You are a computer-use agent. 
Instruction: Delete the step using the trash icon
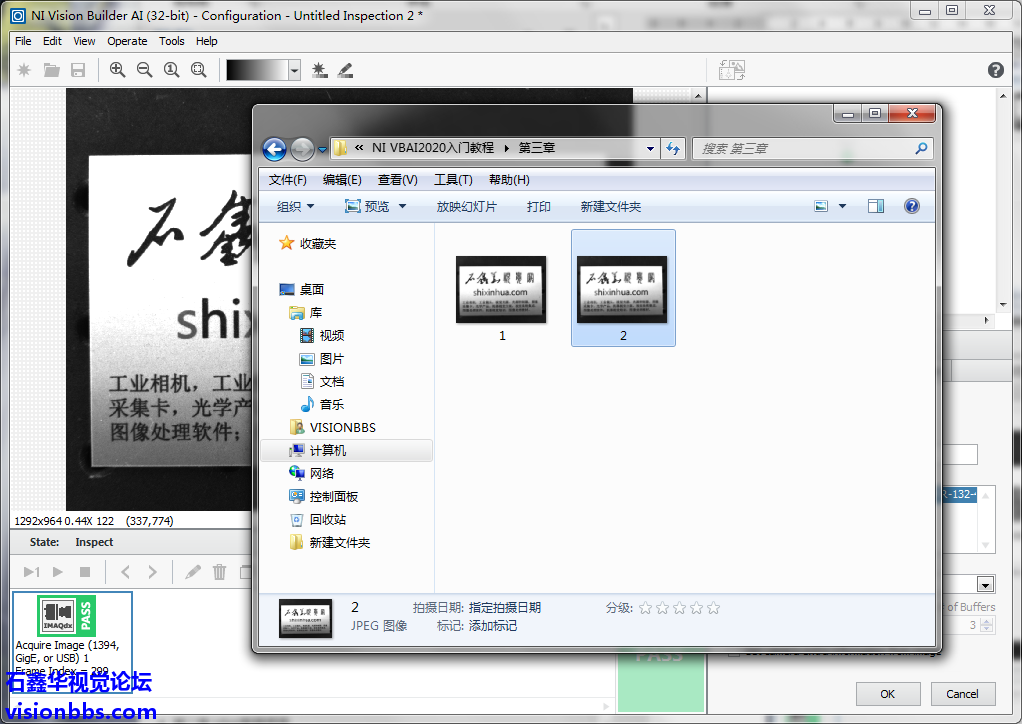(x=219, y=572)
